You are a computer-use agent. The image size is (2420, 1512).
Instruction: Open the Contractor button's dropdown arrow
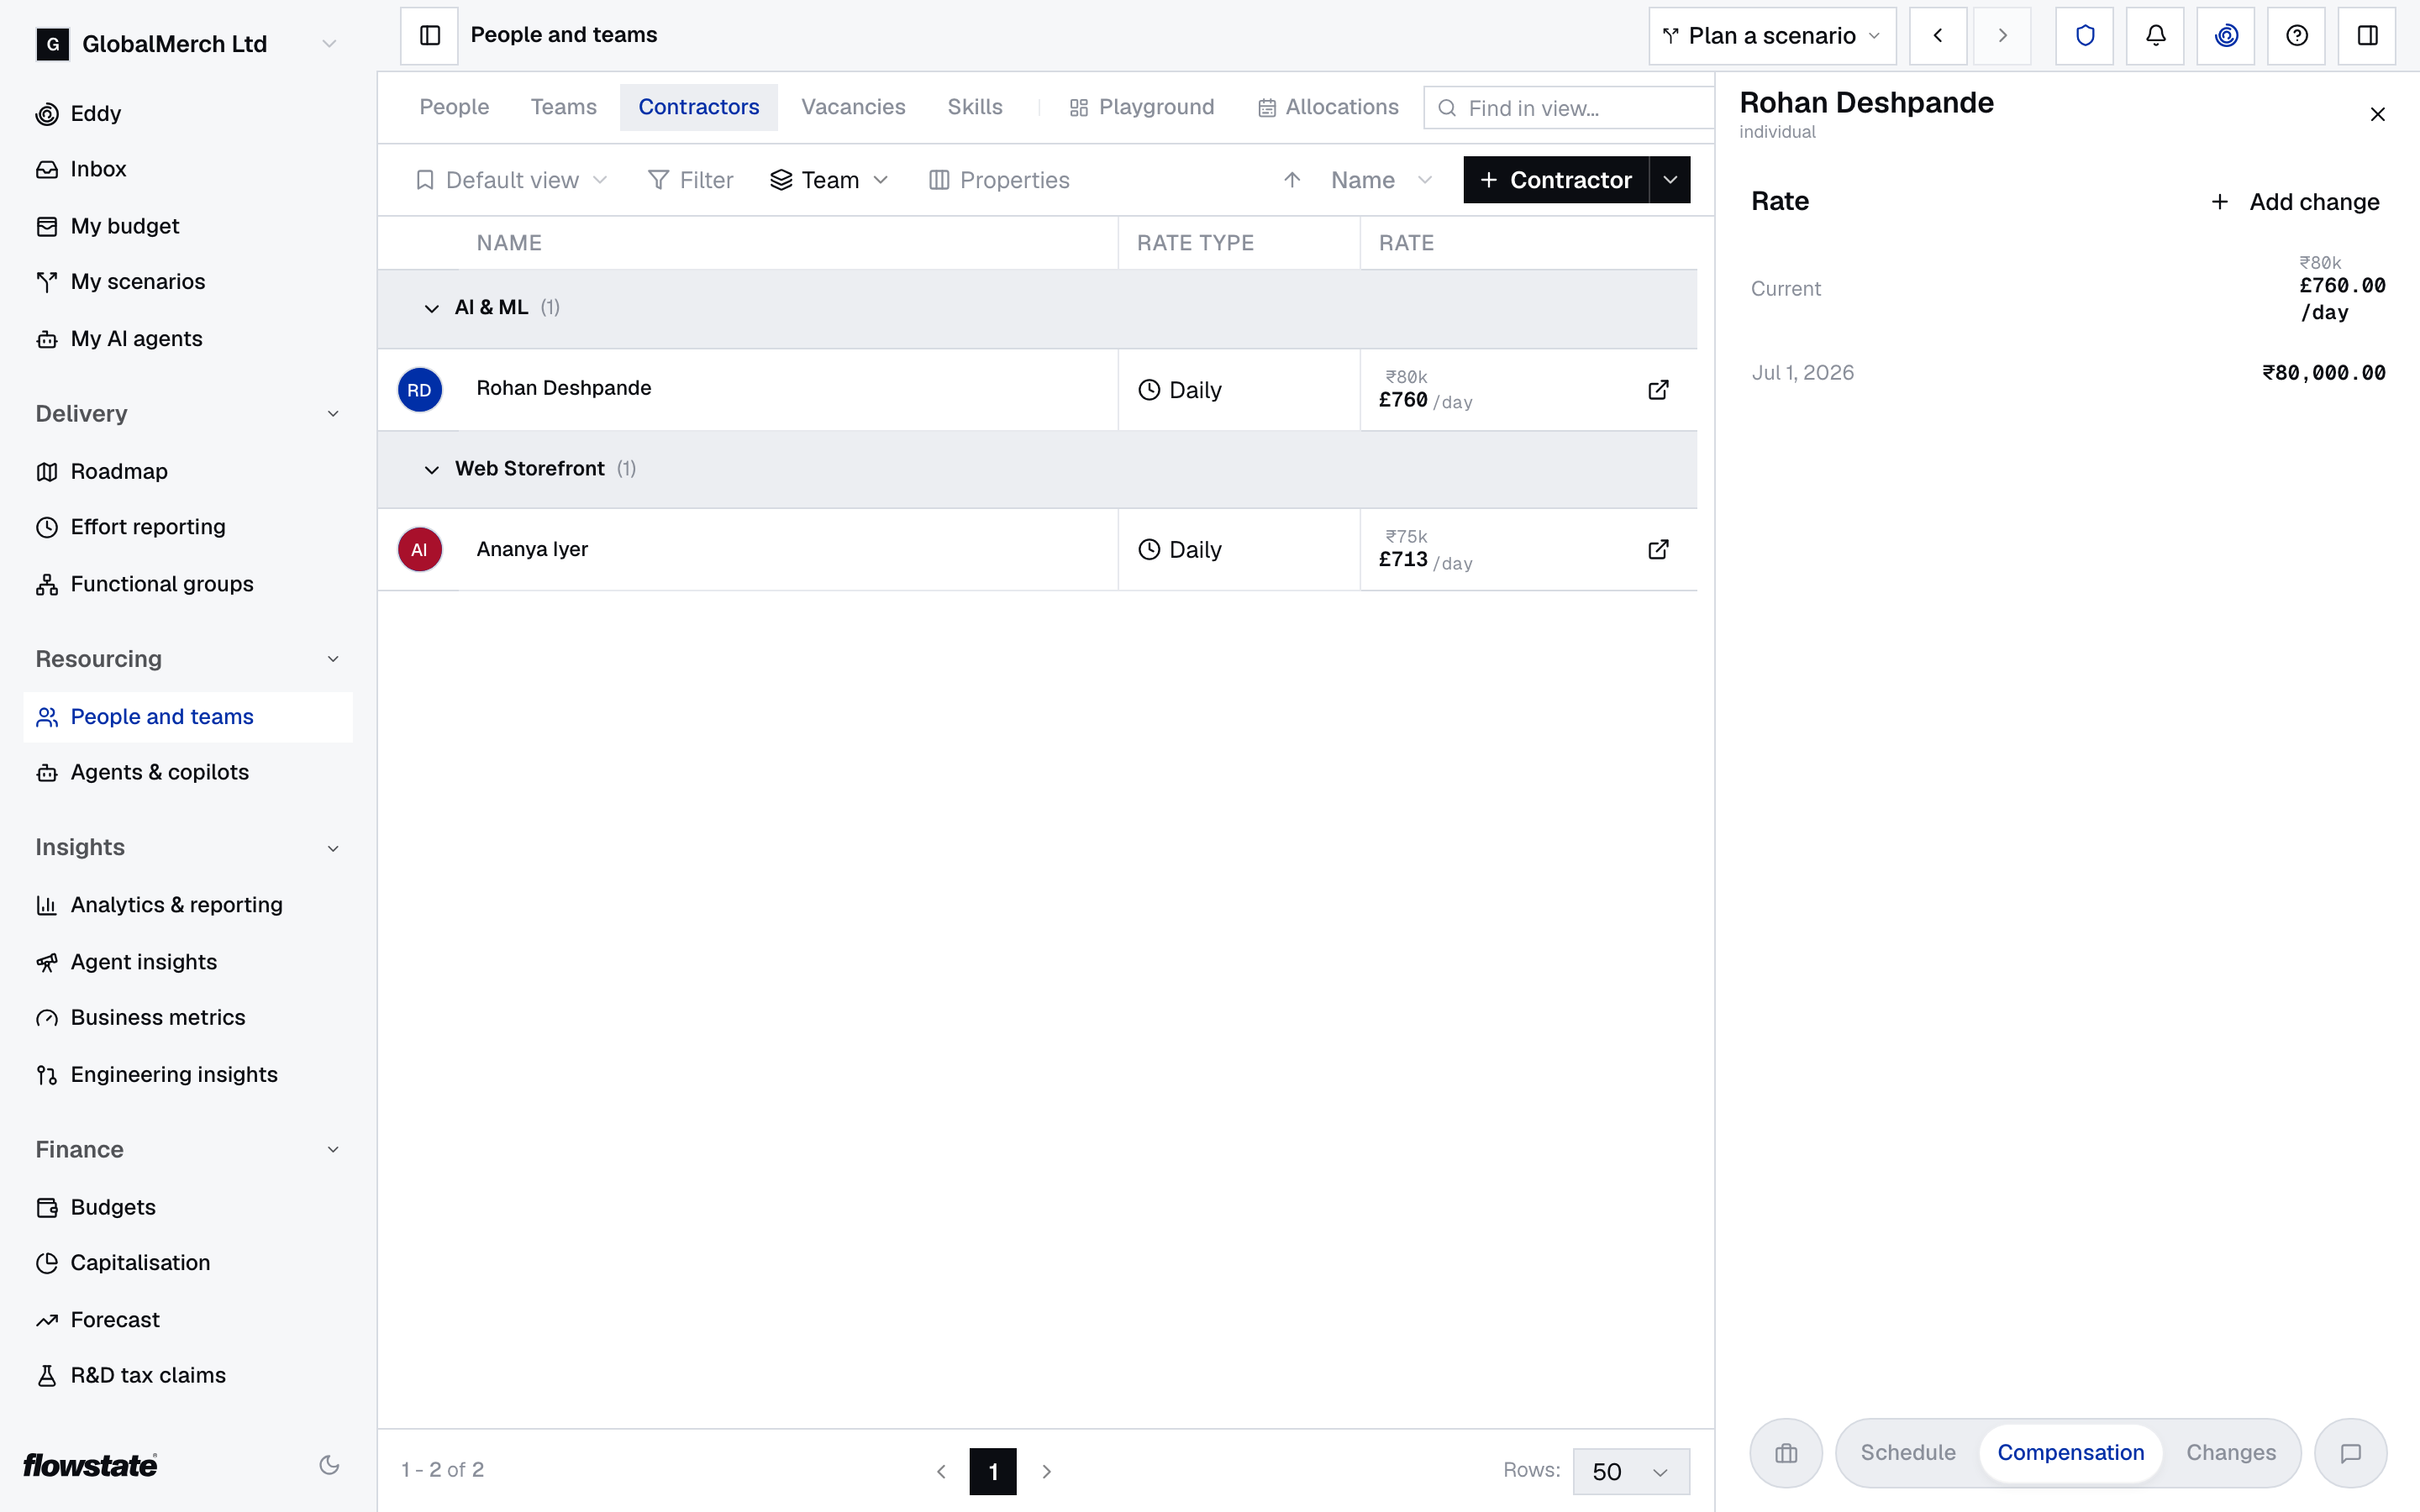point(1670,180)
